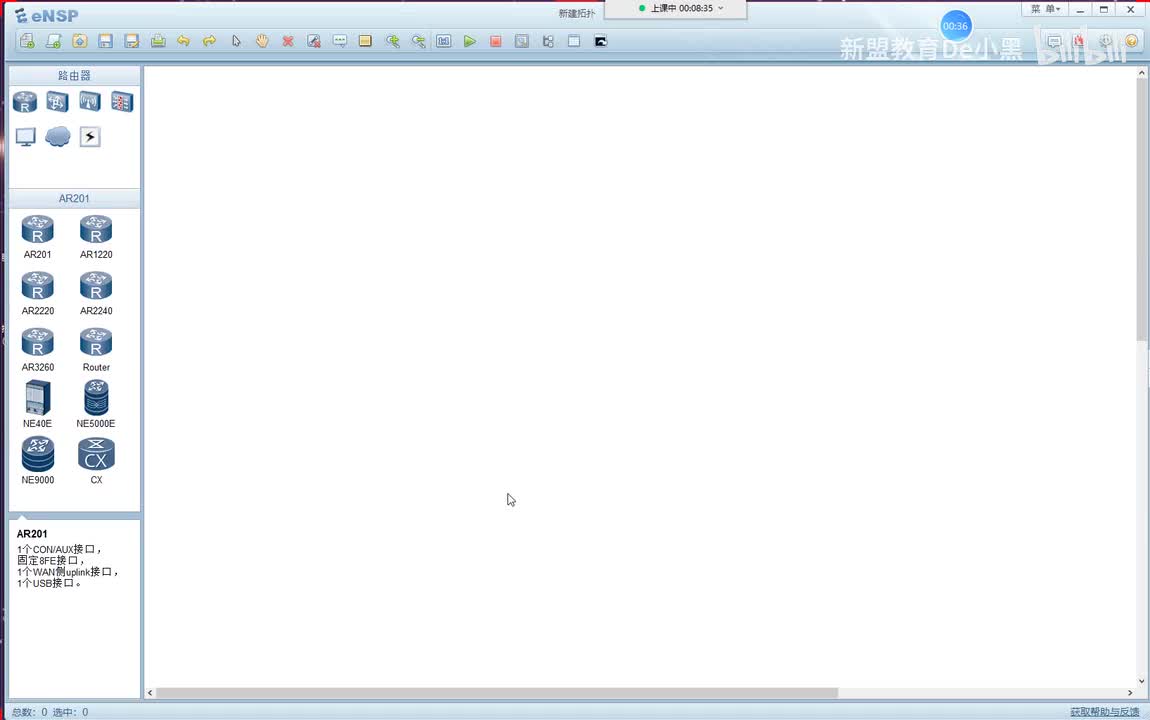Pick the generic Router device
The image size is (1150, 720).
click(96, 350)
